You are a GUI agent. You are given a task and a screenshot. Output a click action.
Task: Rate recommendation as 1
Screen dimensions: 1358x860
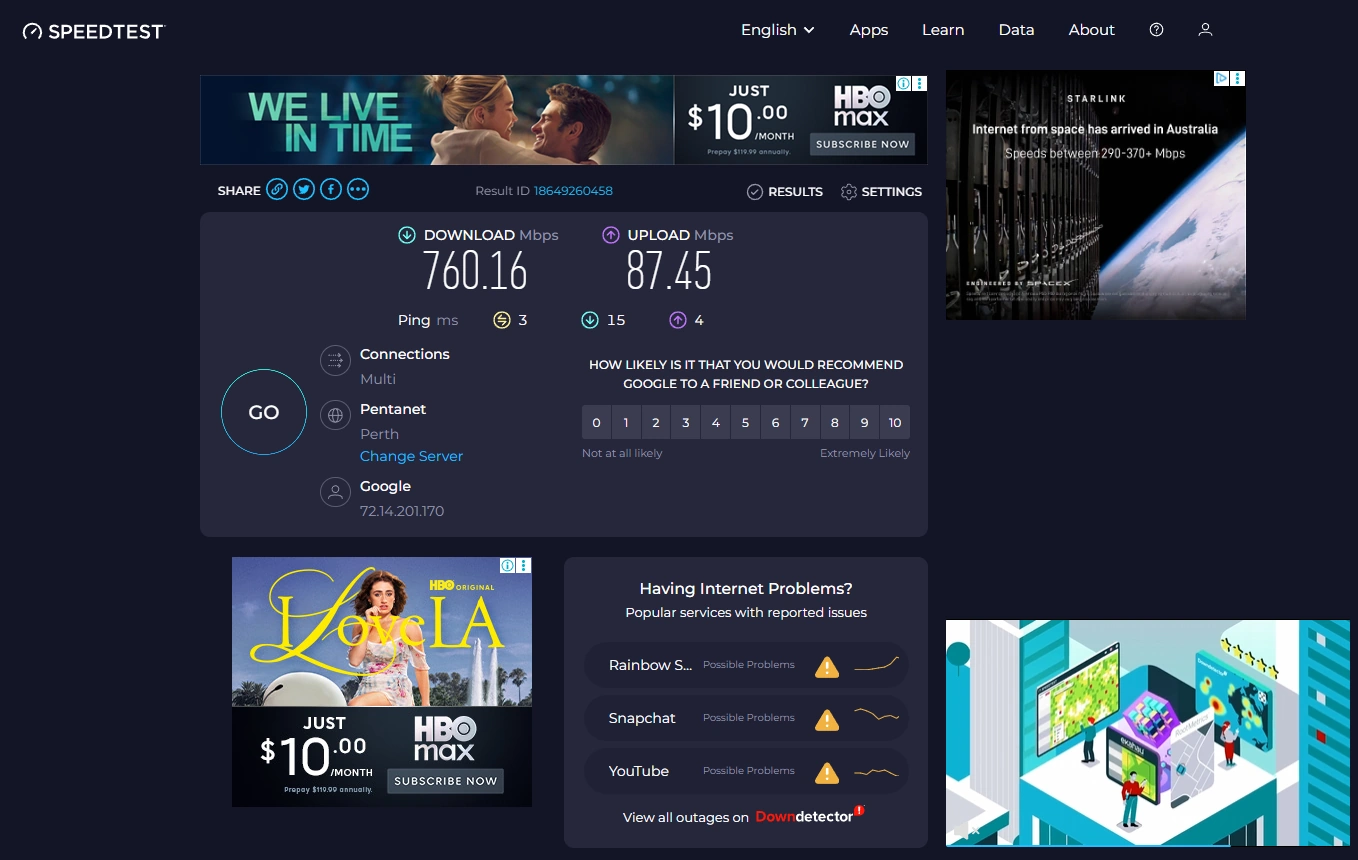tap(626, 422)
